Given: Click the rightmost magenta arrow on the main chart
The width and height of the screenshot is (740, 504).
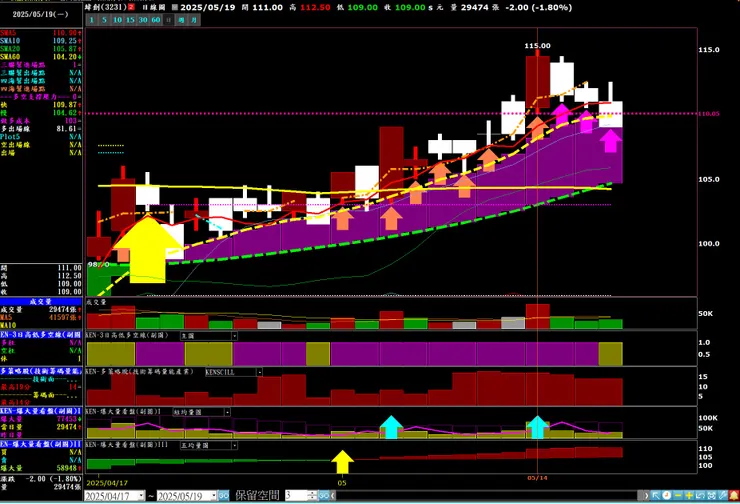Looking at the screenshot, I should point(611,141).
